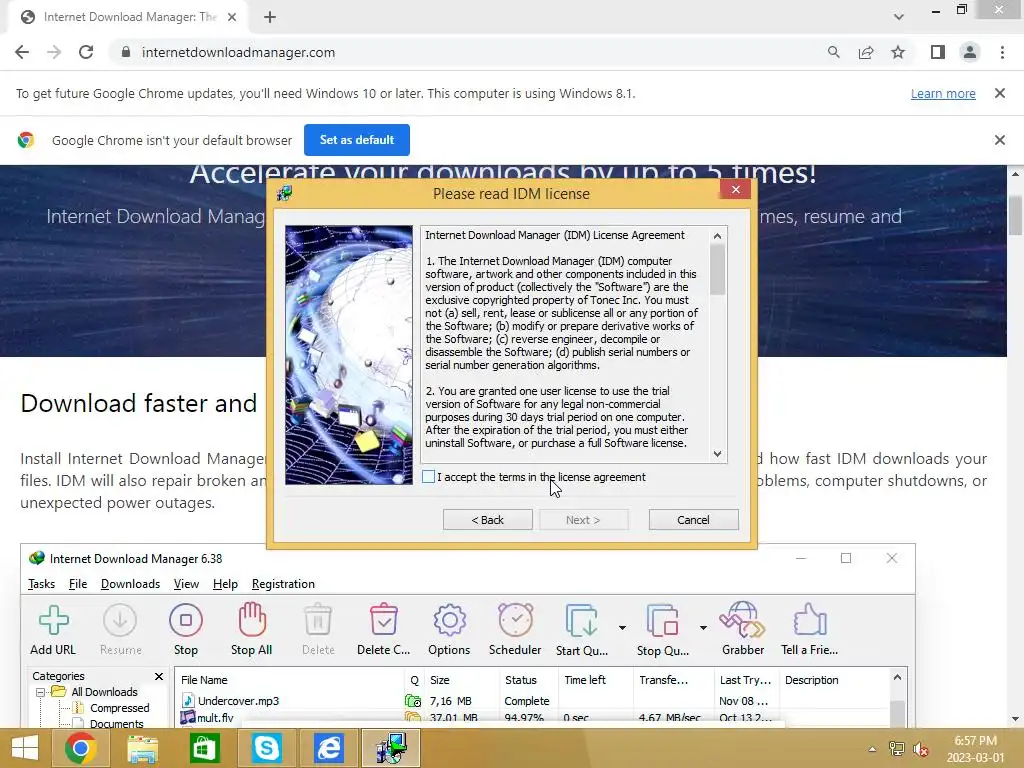Click the Start Queue icon

[x=581, y=620]
